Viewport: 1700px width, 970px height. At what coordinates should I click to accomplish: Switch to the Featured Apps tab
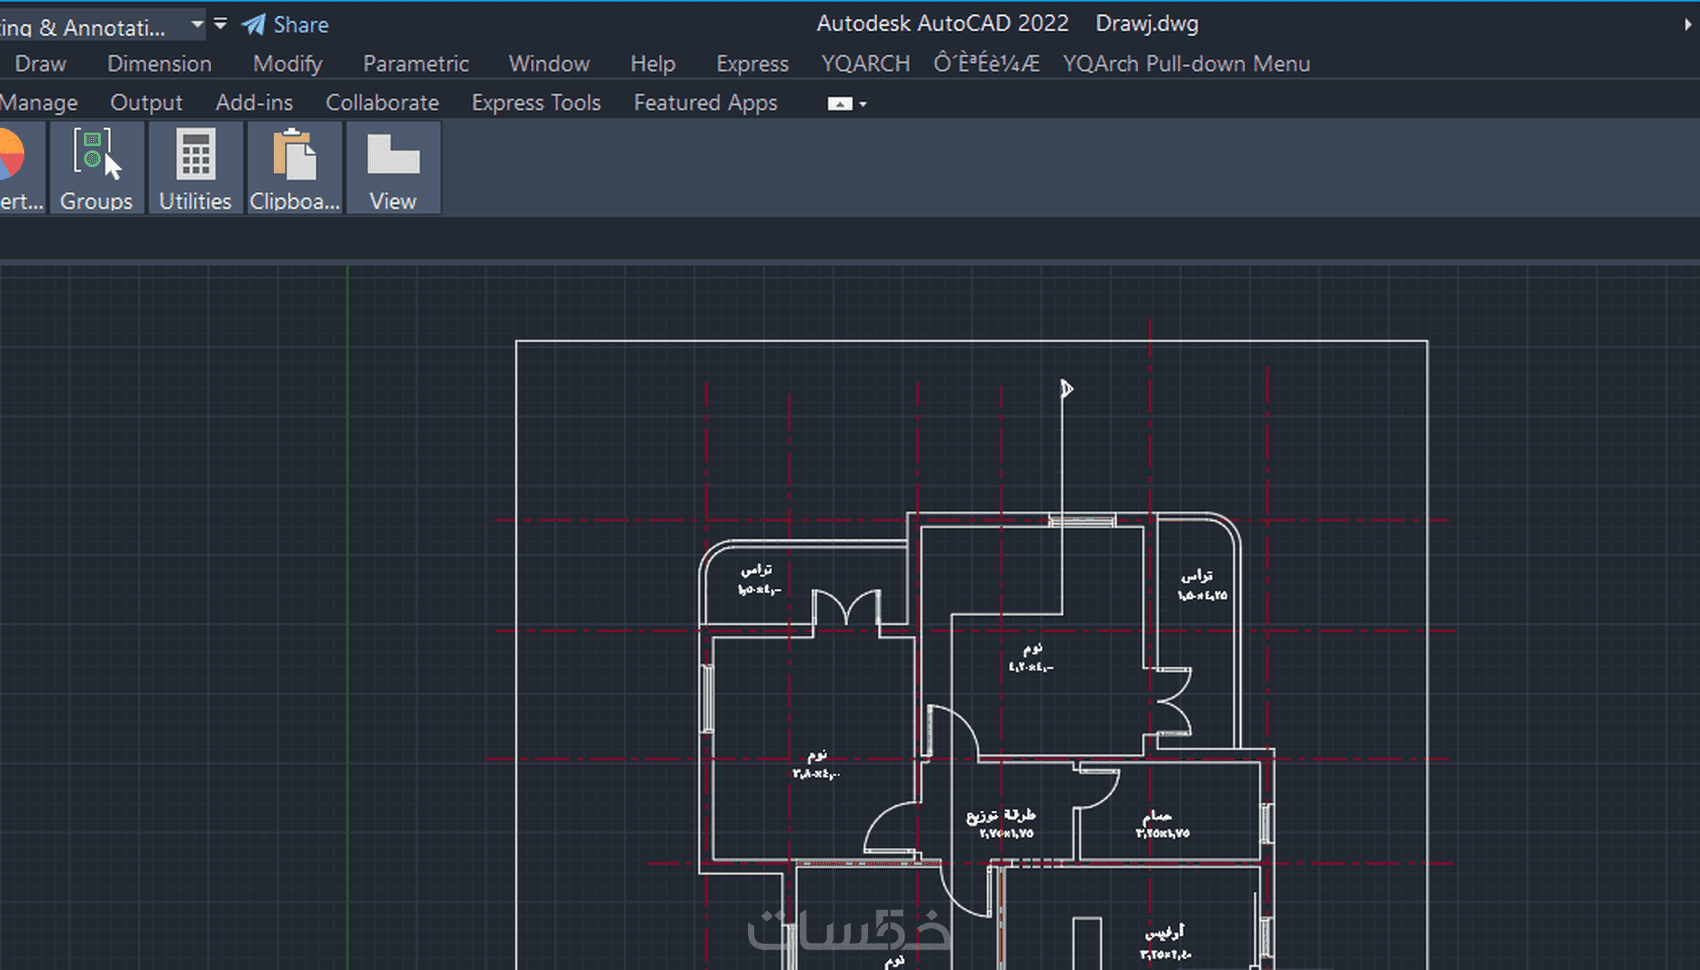(x=706, y=103)
